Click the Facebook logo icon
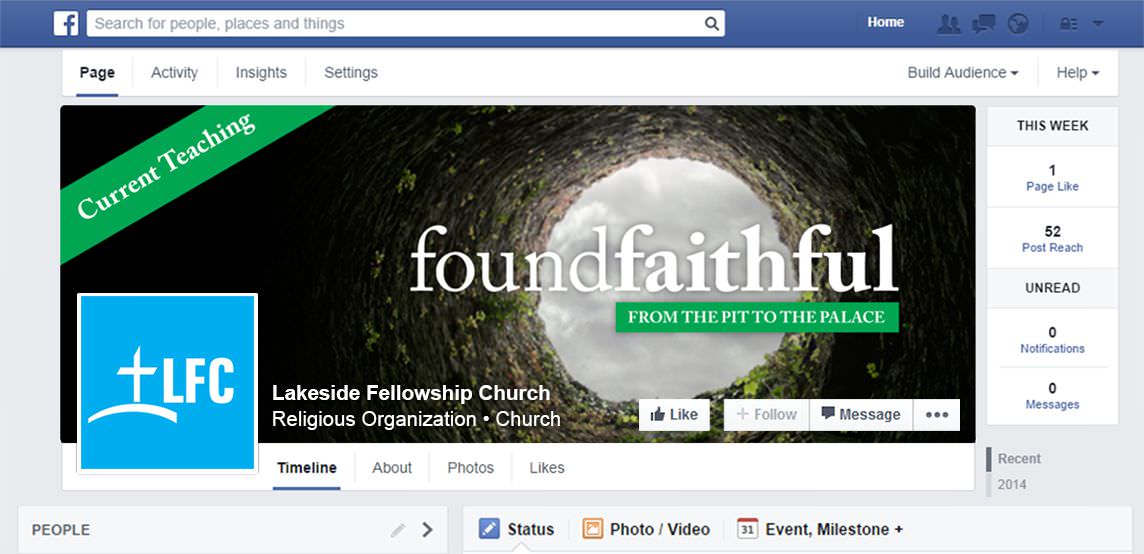Screen dimensions: 1144x554 [66, 23]
